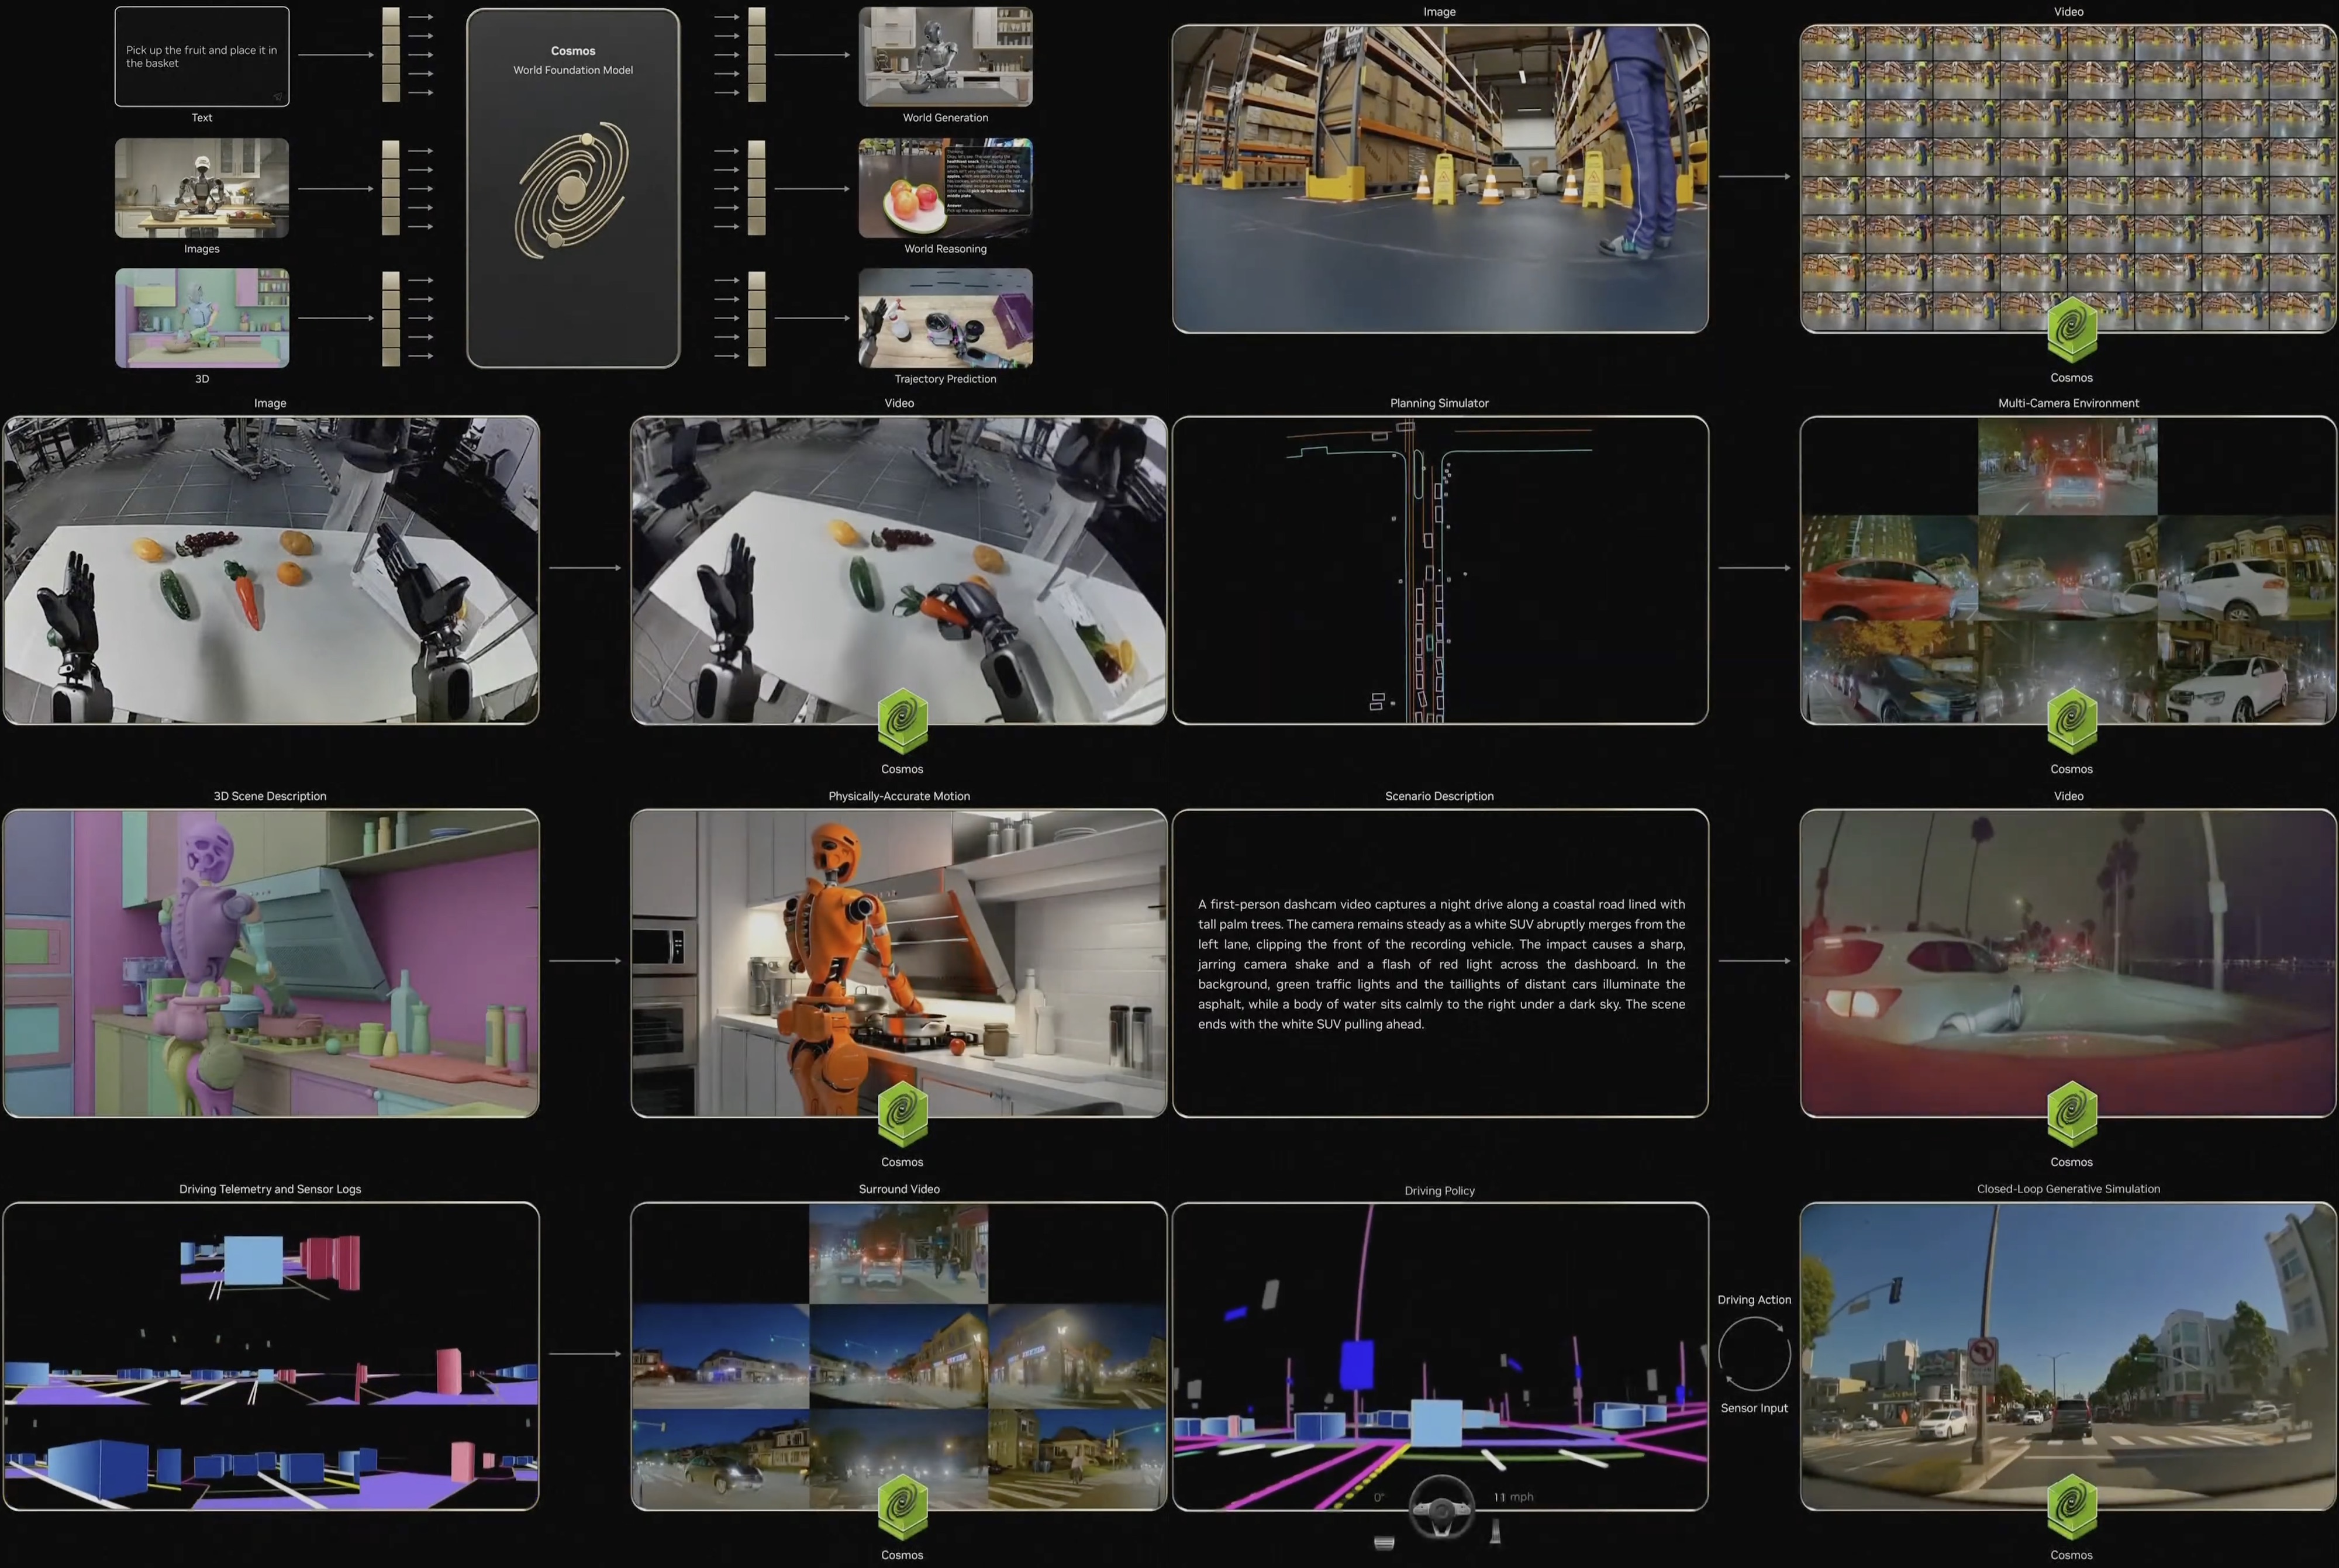Click steering wheel icon in Driving Policy
Viewport: 2339px width, 1568px height.
1441,1506
